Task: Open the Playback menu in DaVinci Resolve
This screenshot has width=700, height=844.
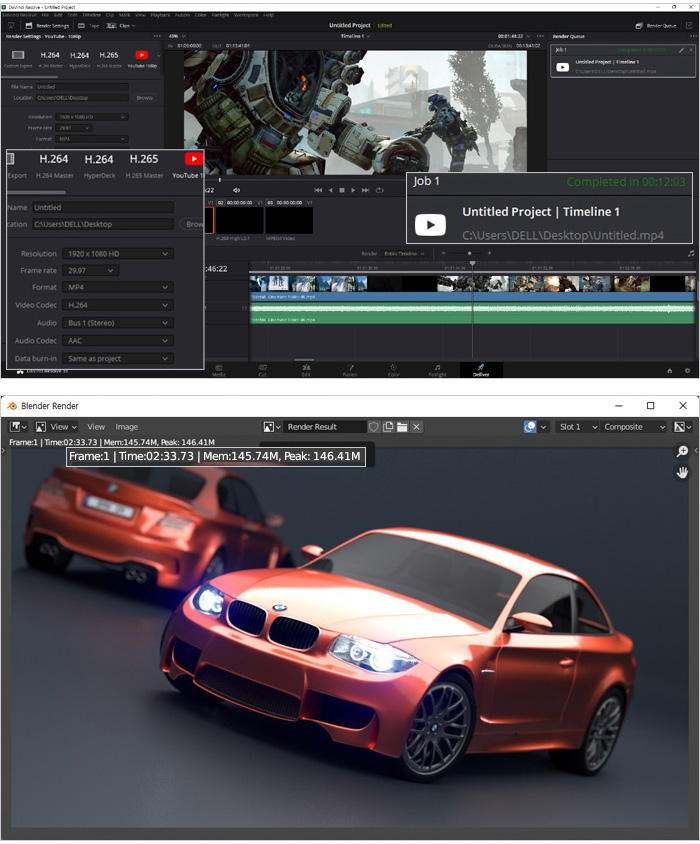Action: pyautogui.click(x=160, y=15)
